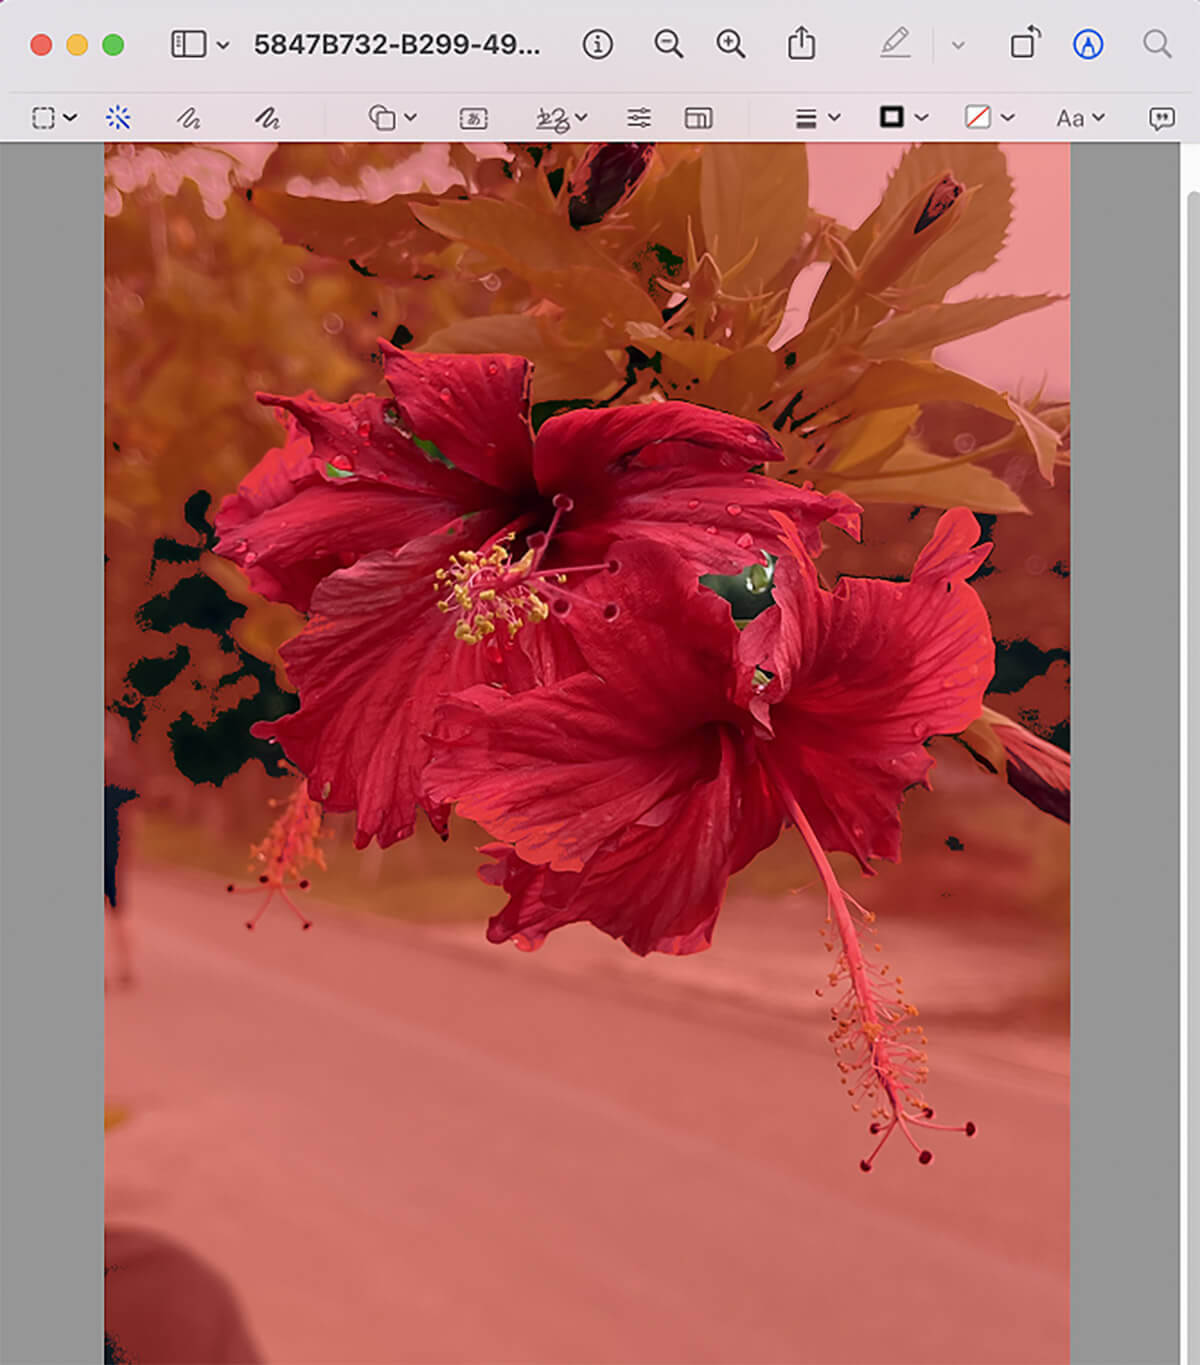Rotate the image with Rotate button
This screenshot has width=1200, height=1365.
pos(1024,44)
